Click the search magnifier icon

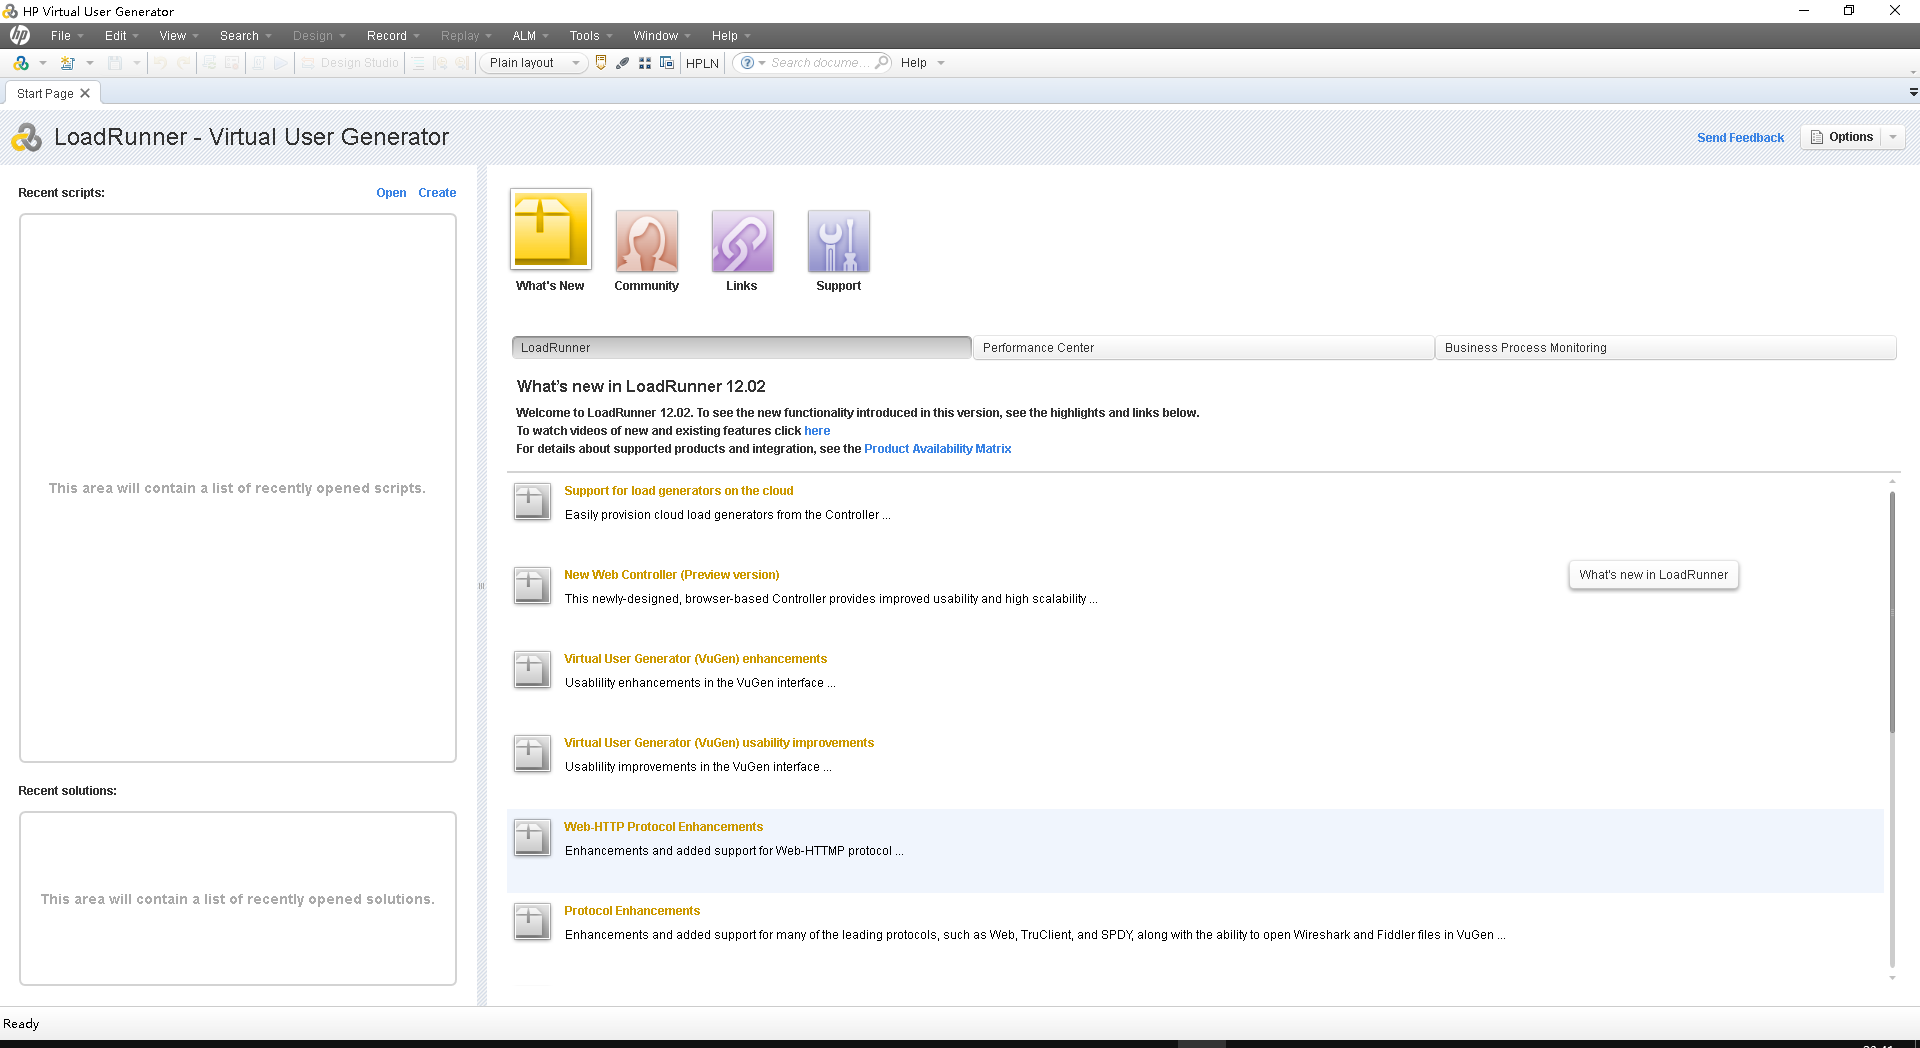click(881, 63)
